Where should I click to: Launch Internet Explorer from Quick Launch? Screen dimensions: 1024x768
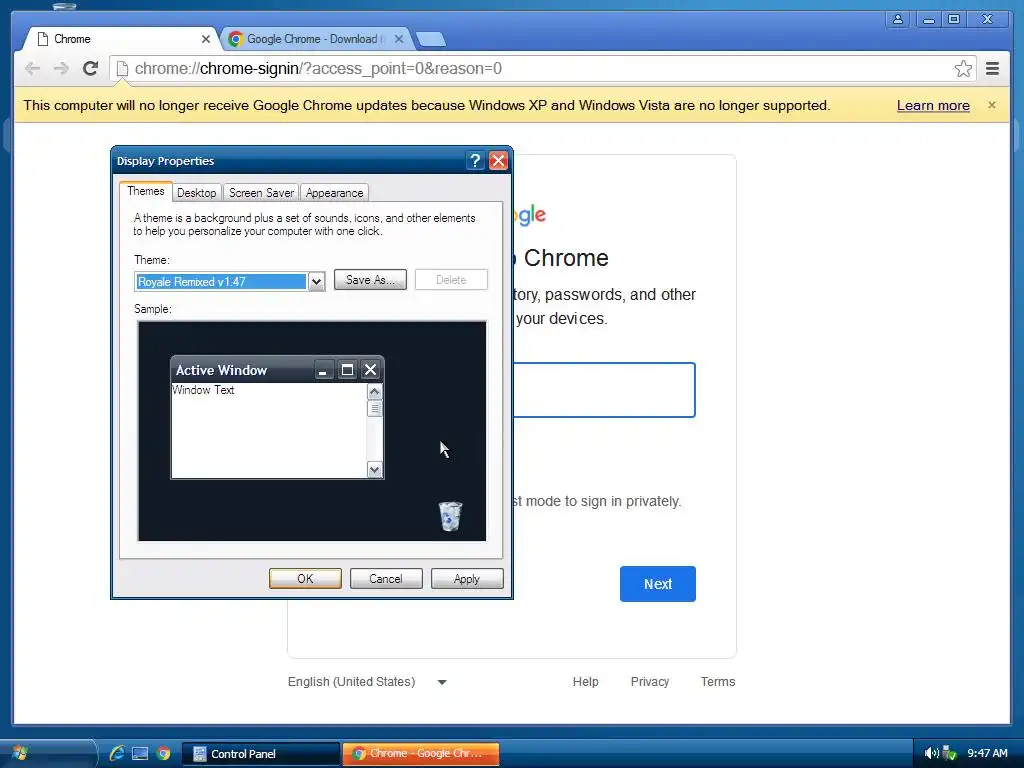pyautogui.click(x=117, y=754)
